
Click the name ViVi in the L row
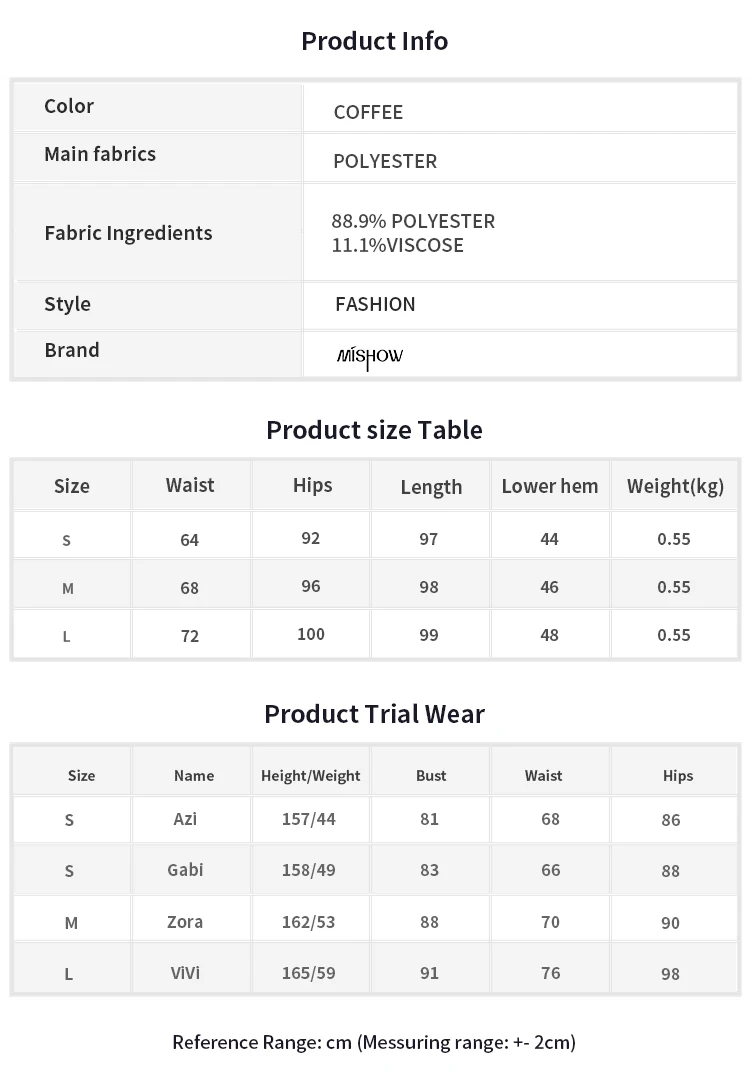point(185,973)
